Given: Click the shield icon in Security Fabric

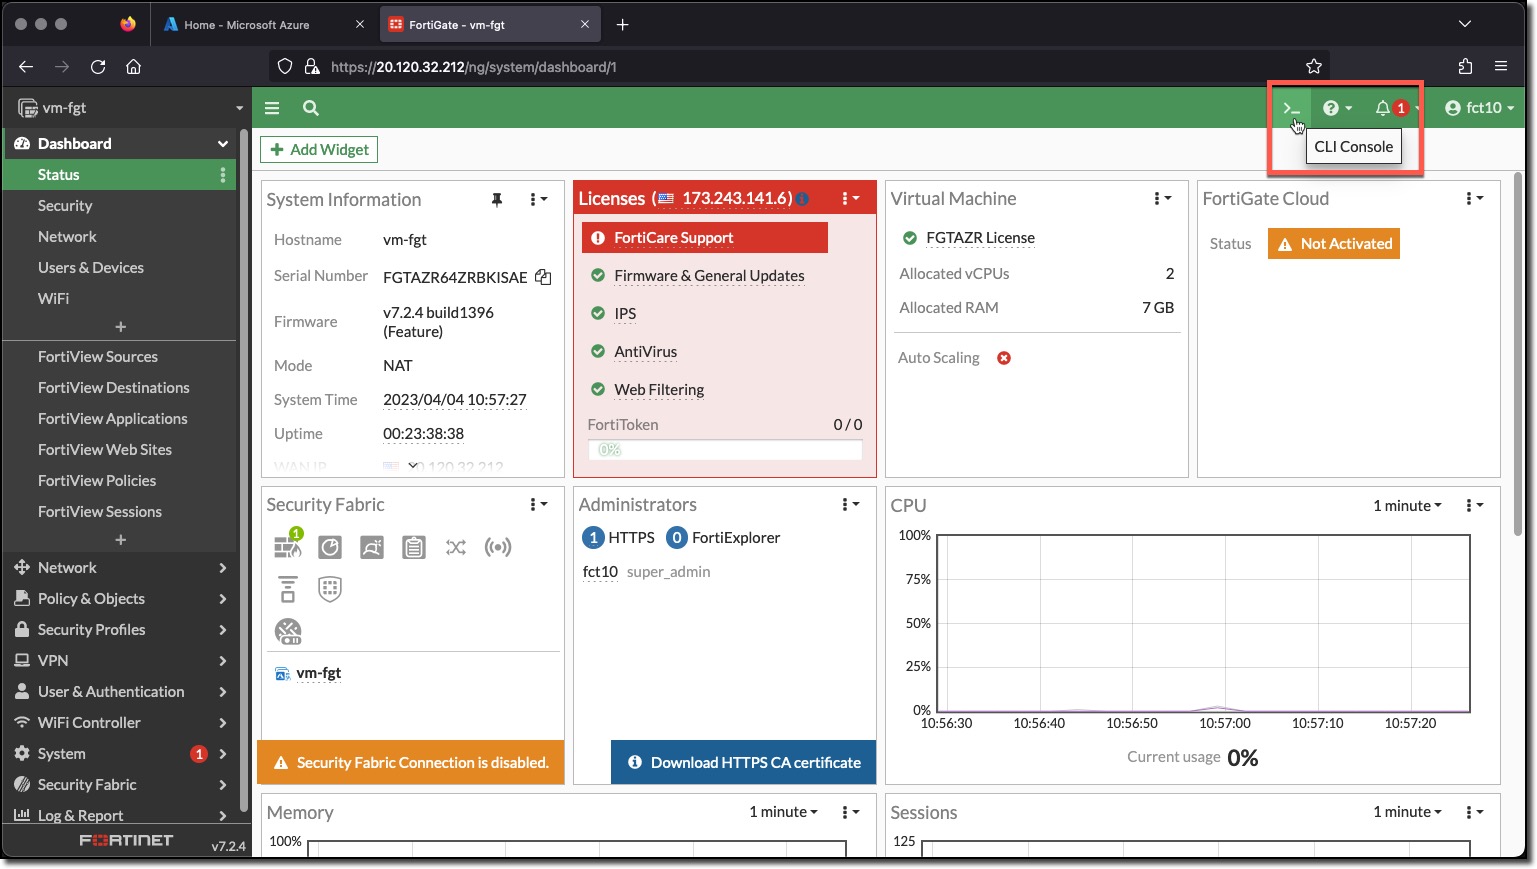Looking at the screenshot, I should (330, 589).
